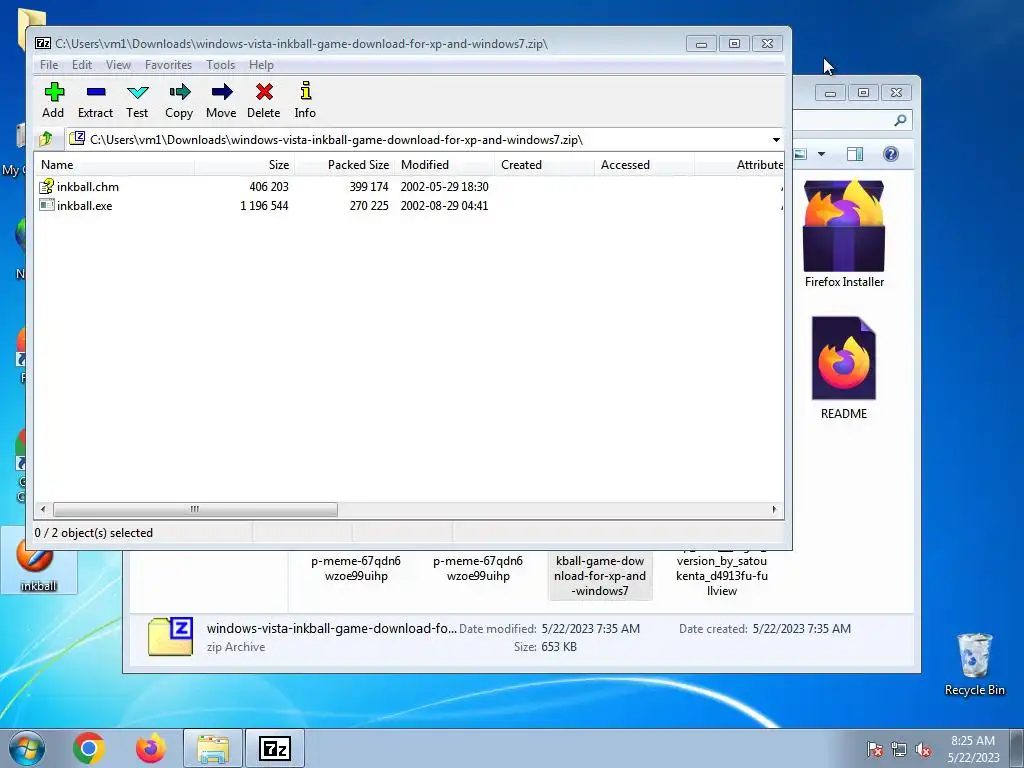Select the 1 196 544 size value

pyautogui.click(x=264, y=206)
